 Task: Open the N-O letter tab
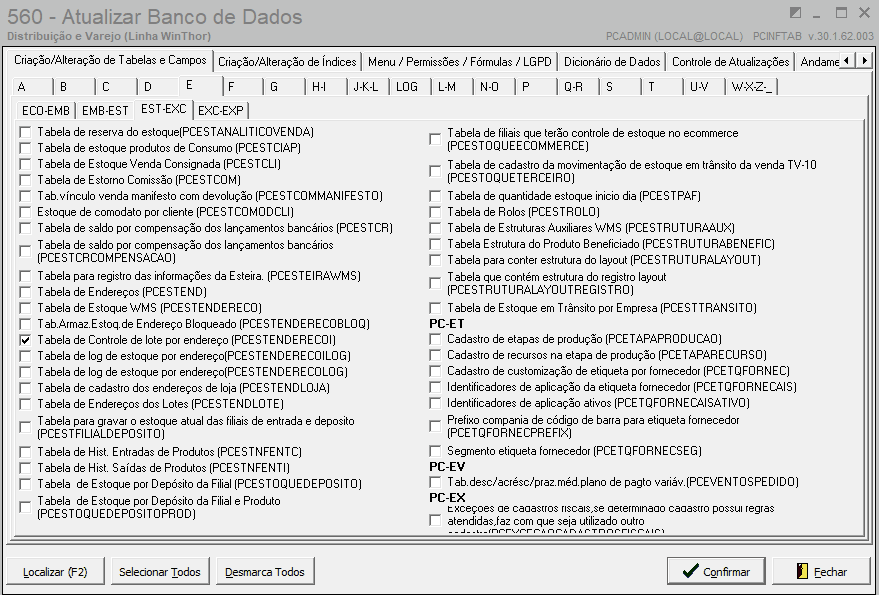tap(494, 87)
